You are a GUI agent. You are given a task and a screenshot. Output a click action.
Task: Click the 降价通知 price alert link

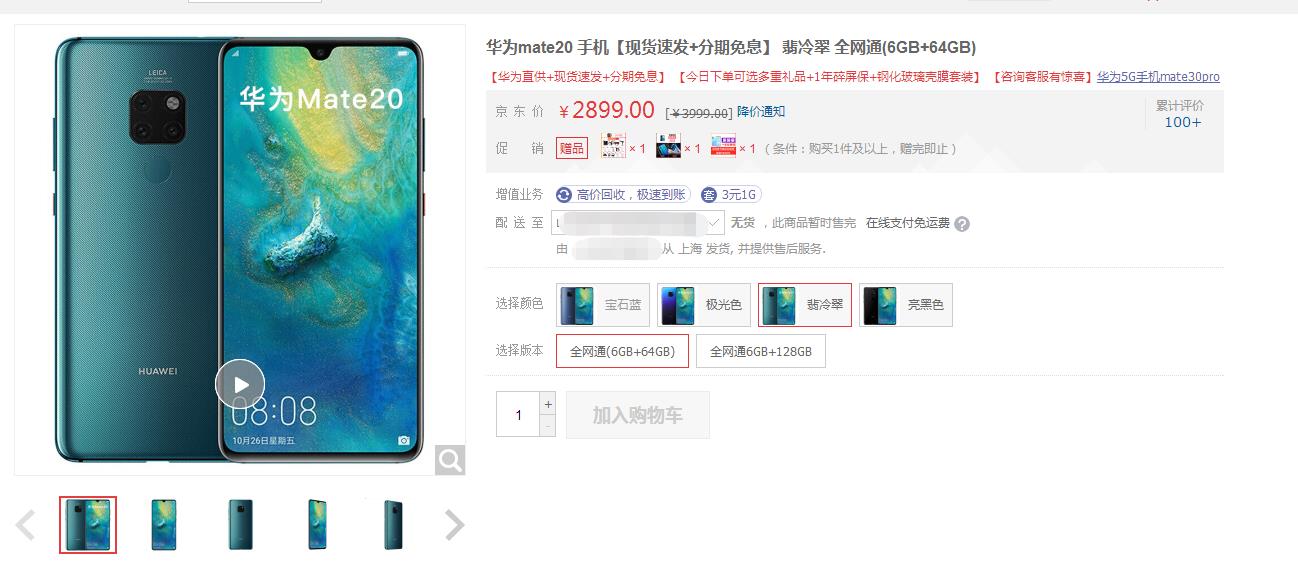(761, 112)
